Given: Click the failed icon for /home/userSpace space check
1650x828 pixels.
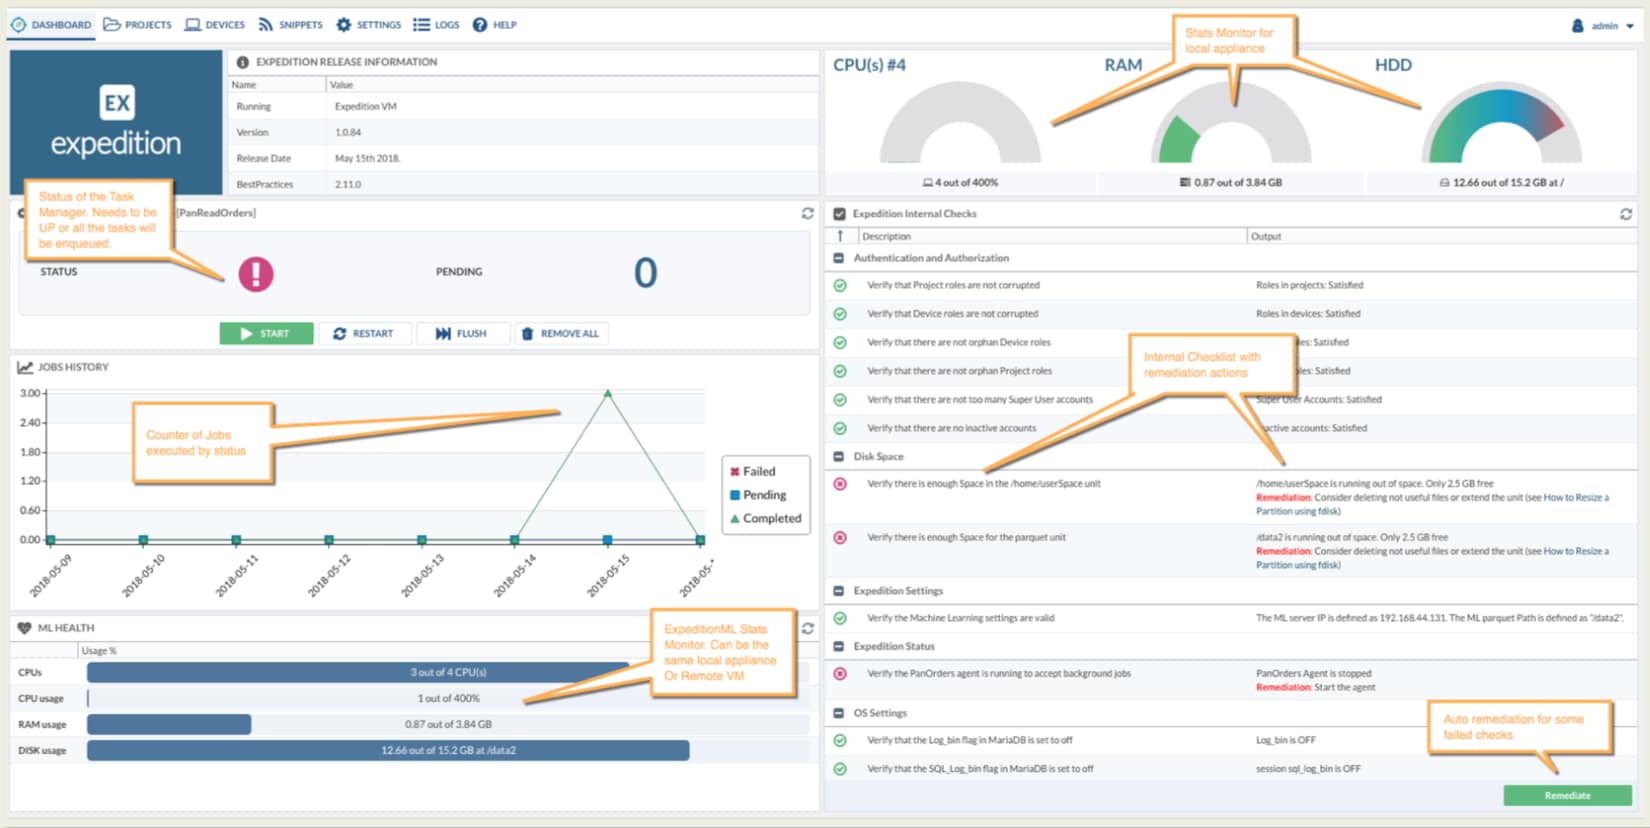Looking at the screenshot, I should tap(840, 484).
